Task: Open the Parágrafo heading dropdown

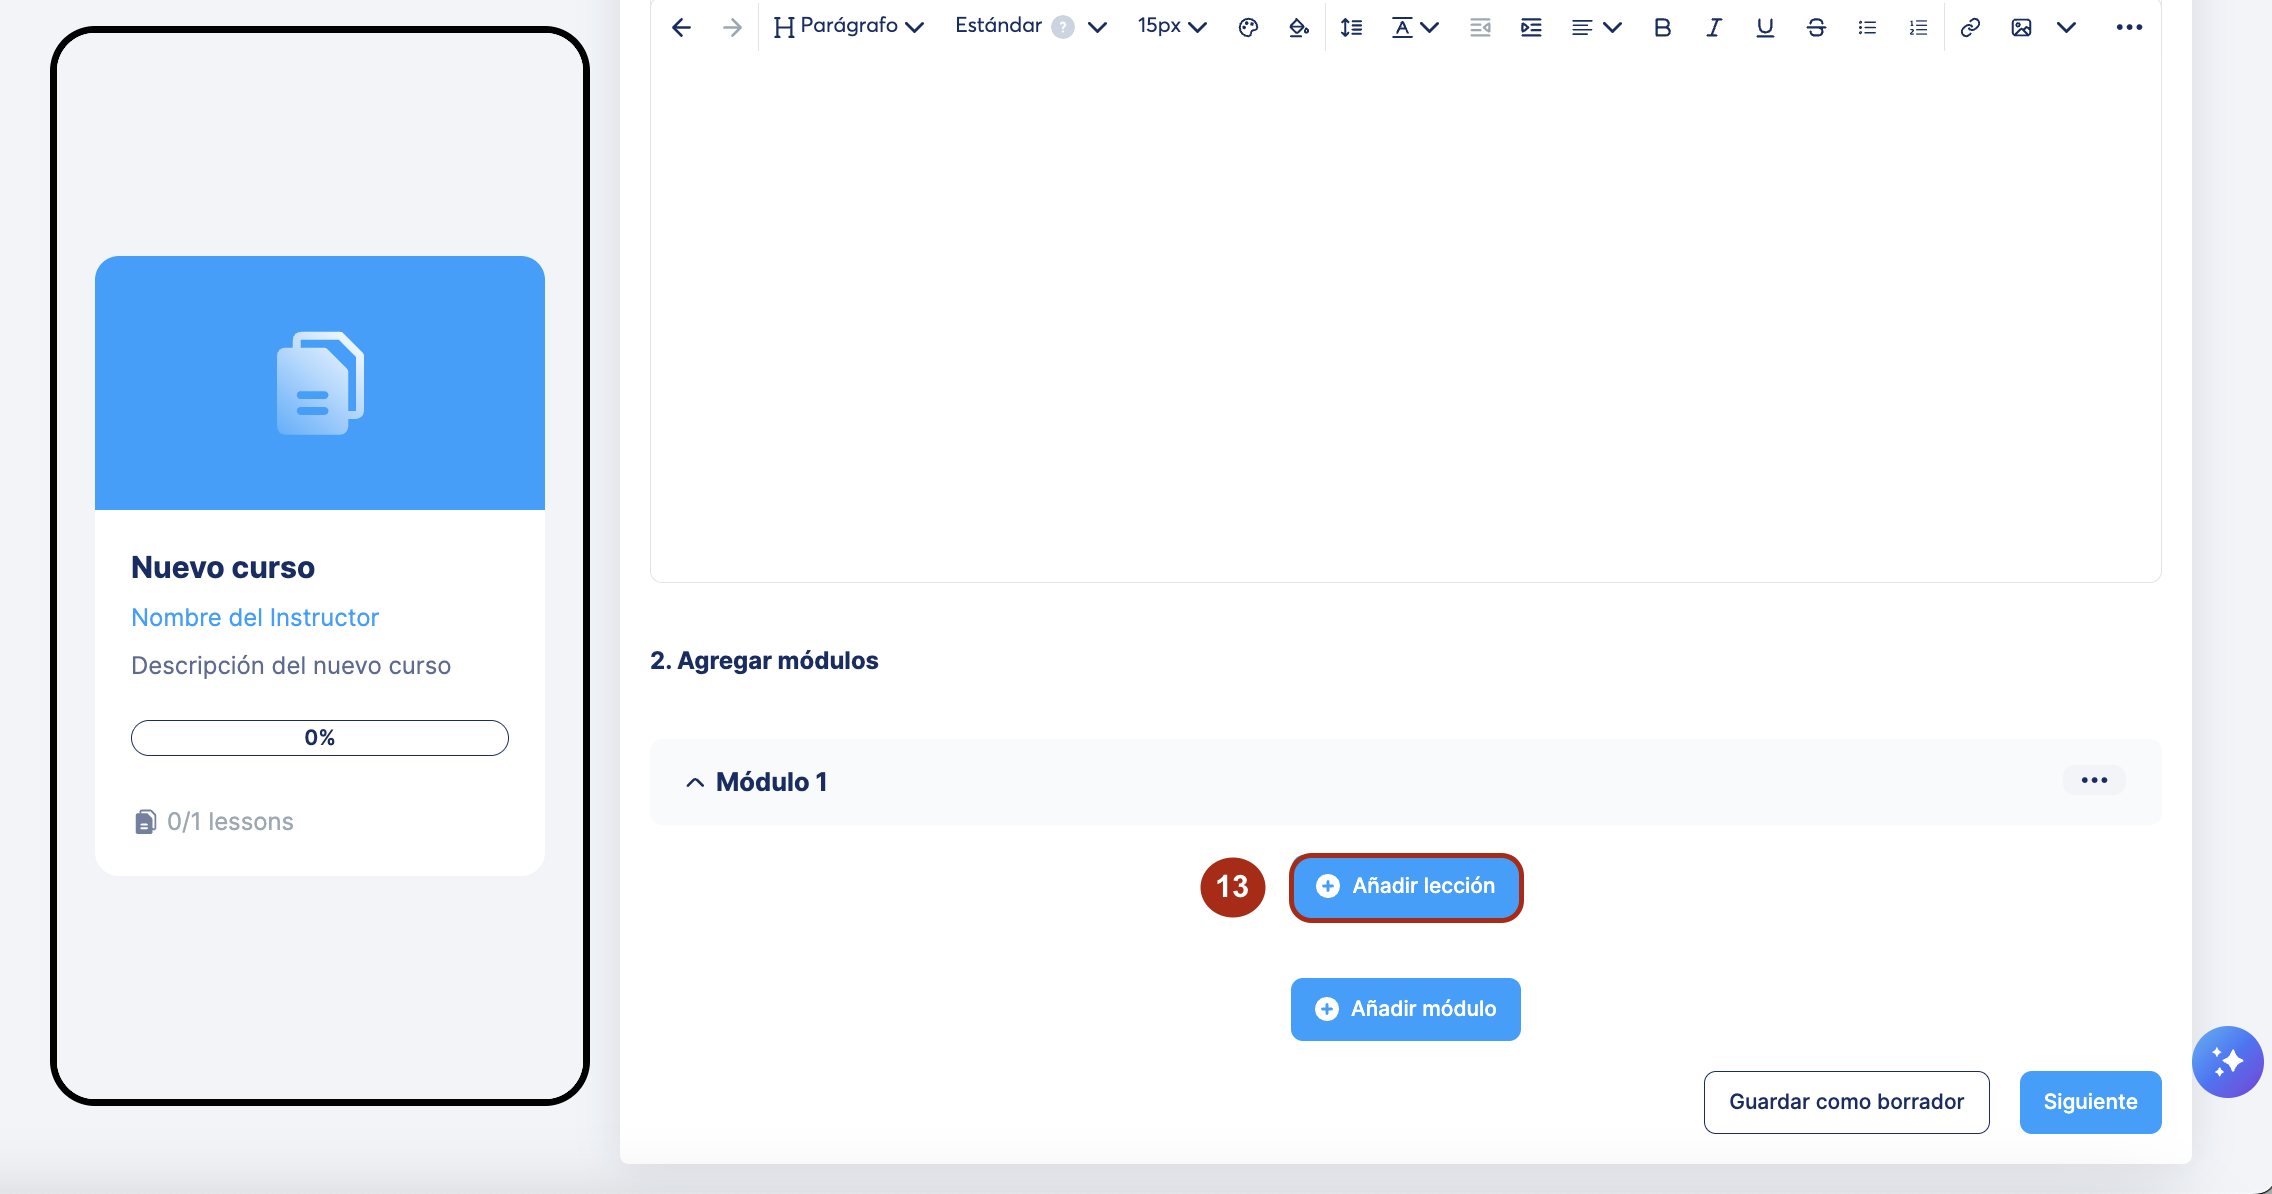Action: (848, 27)
